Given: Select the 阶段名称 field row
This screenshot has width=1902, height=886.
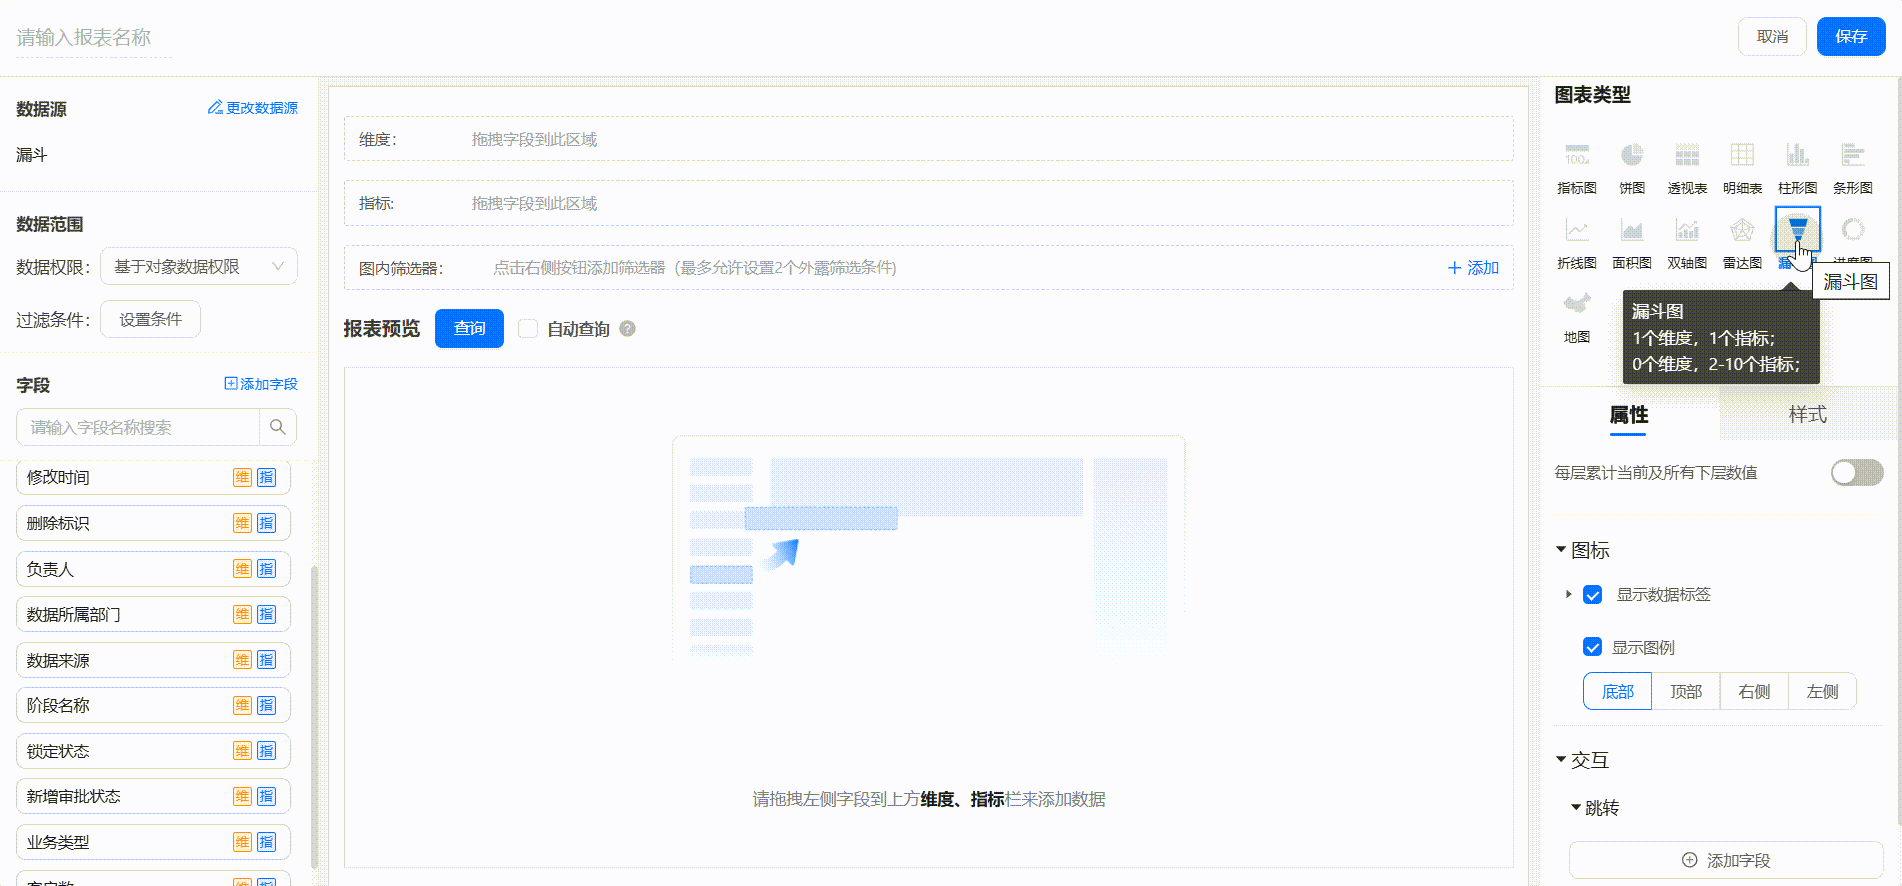Looking at the screenshot, I should 153,705.
